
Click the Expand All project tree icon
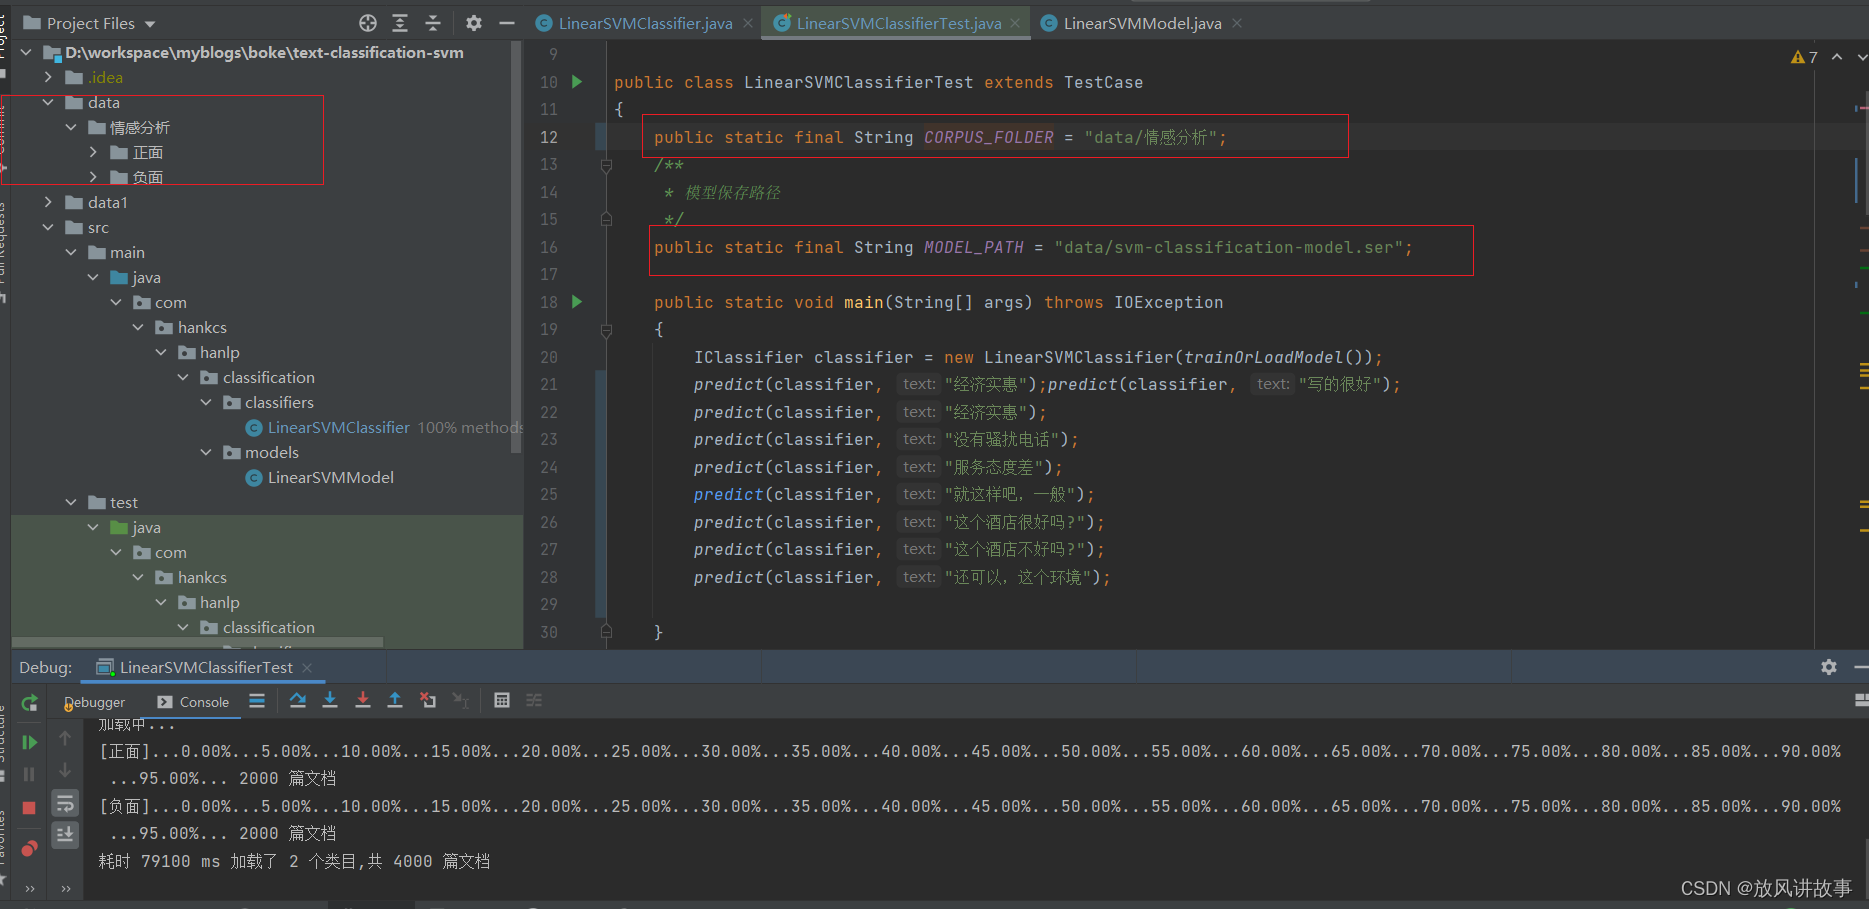400,23
